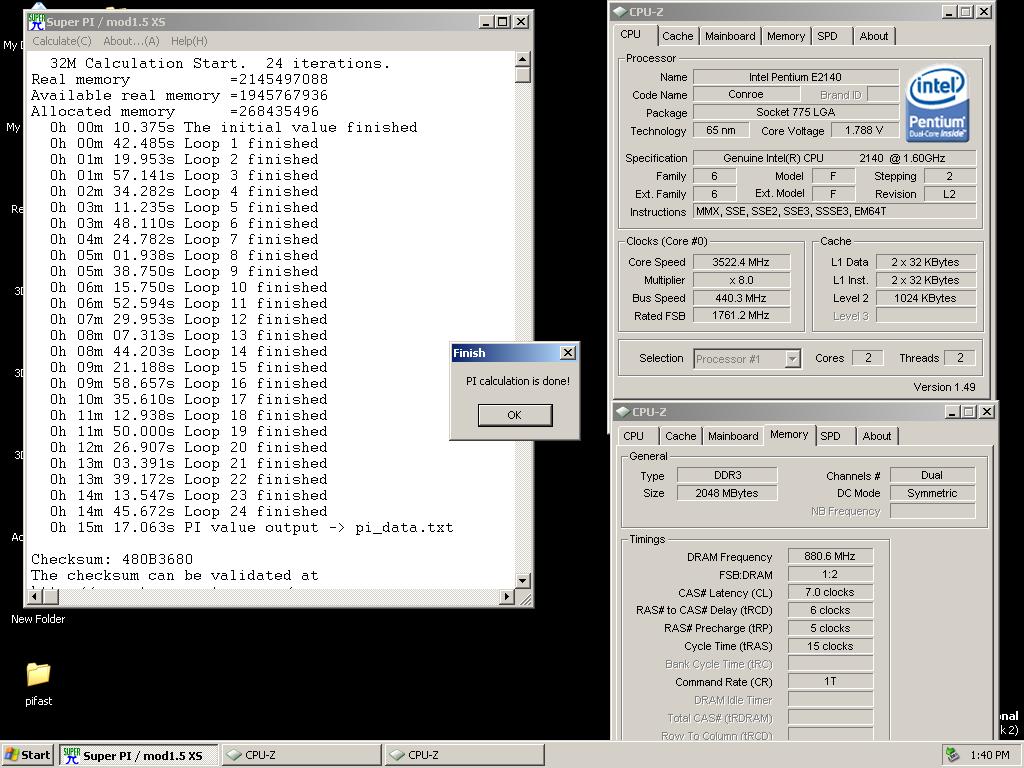Screen dimensions: 1024x768
Task: Click the Channels # Dual field
Action: [932, 475]
